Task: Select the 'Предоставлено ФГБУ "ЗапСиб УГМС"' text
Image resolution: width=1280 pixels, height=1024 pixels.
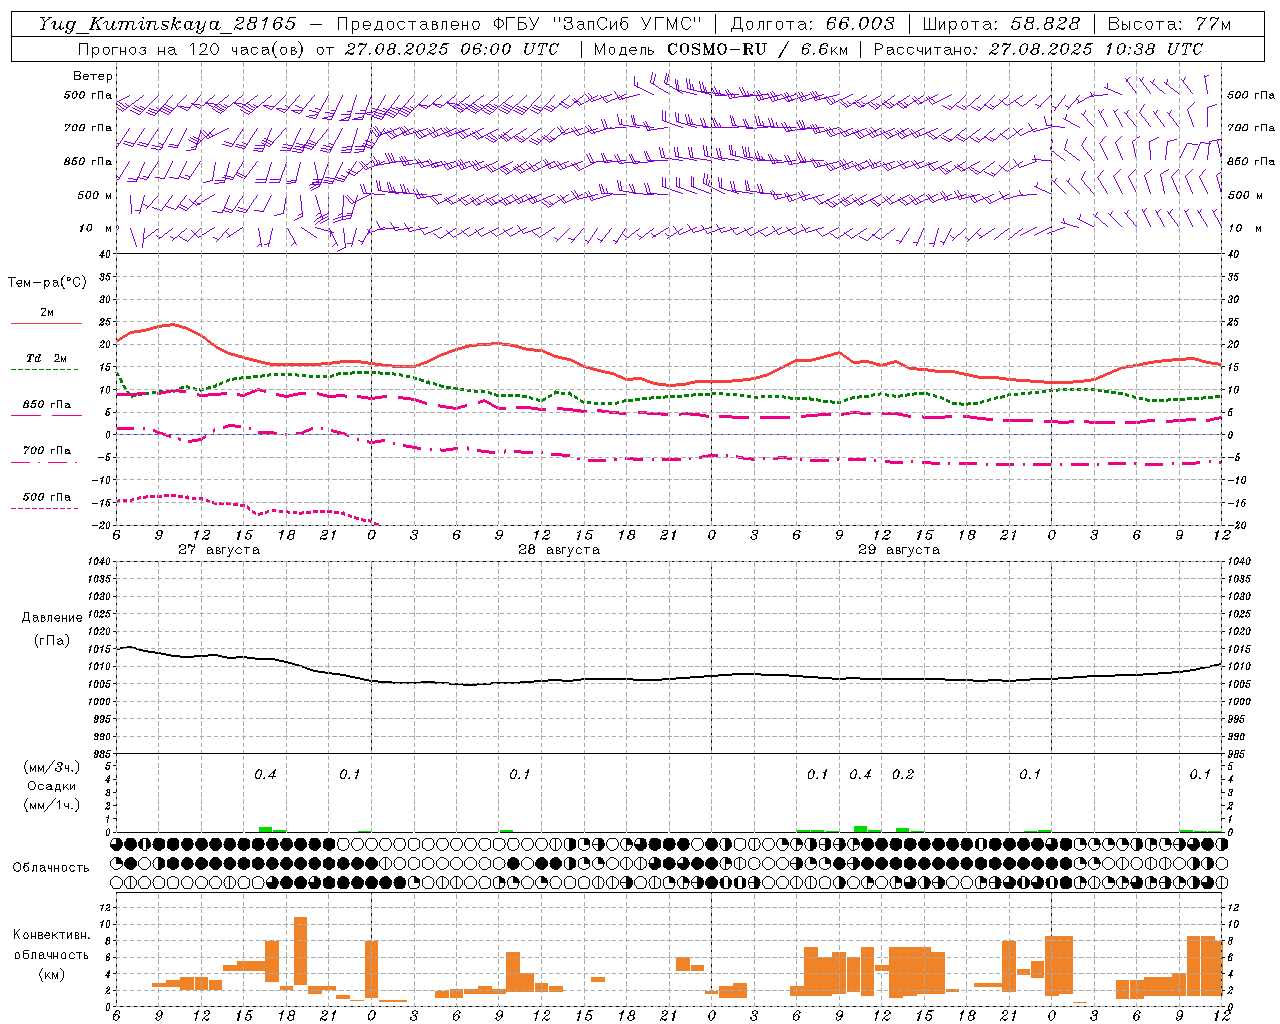Action: (520, 24)
